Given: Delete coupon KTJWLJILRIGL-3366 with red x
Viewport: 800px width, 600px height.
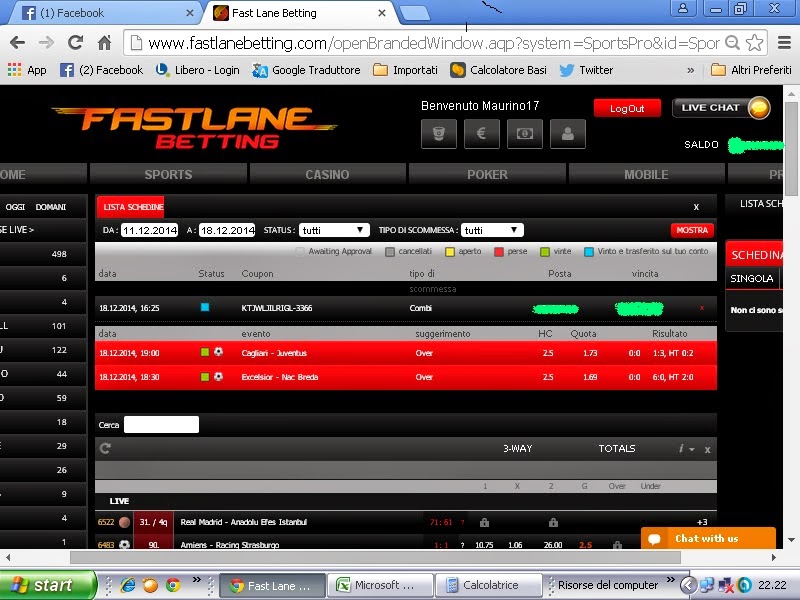Looking at the screenshot, I should coord(702,308).
